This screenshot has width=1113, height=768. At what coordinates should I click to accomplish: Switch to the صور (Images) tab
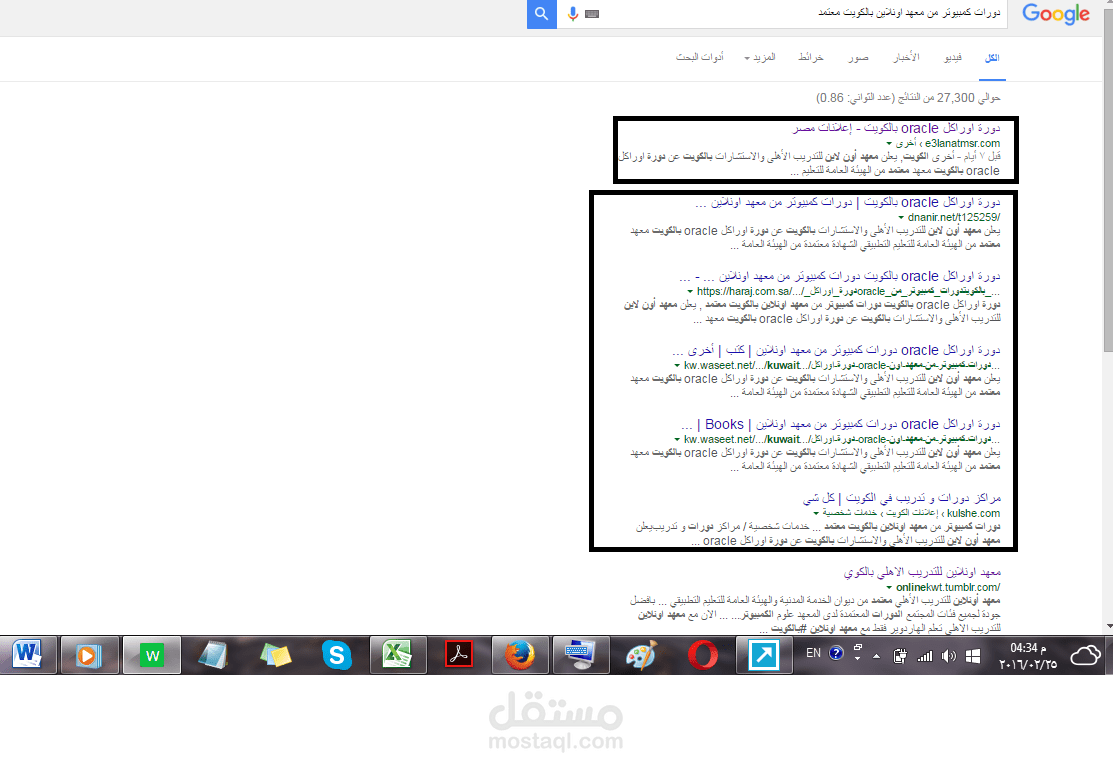coord(858,57)
